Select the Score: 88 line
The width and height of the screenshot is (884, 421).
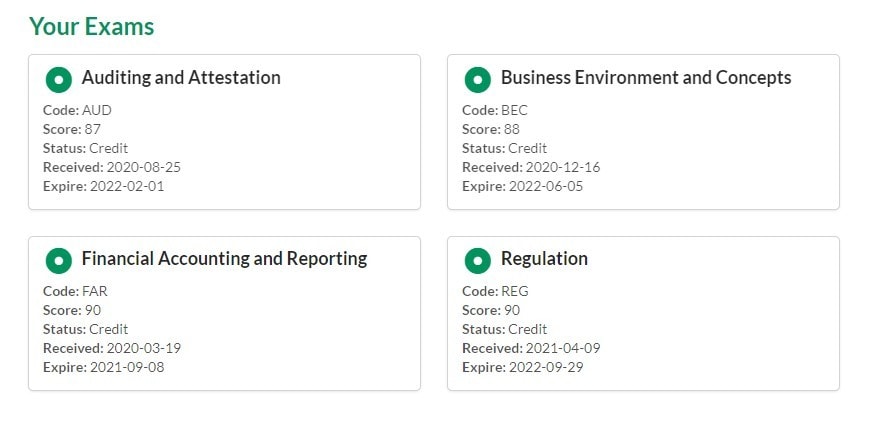490,129
